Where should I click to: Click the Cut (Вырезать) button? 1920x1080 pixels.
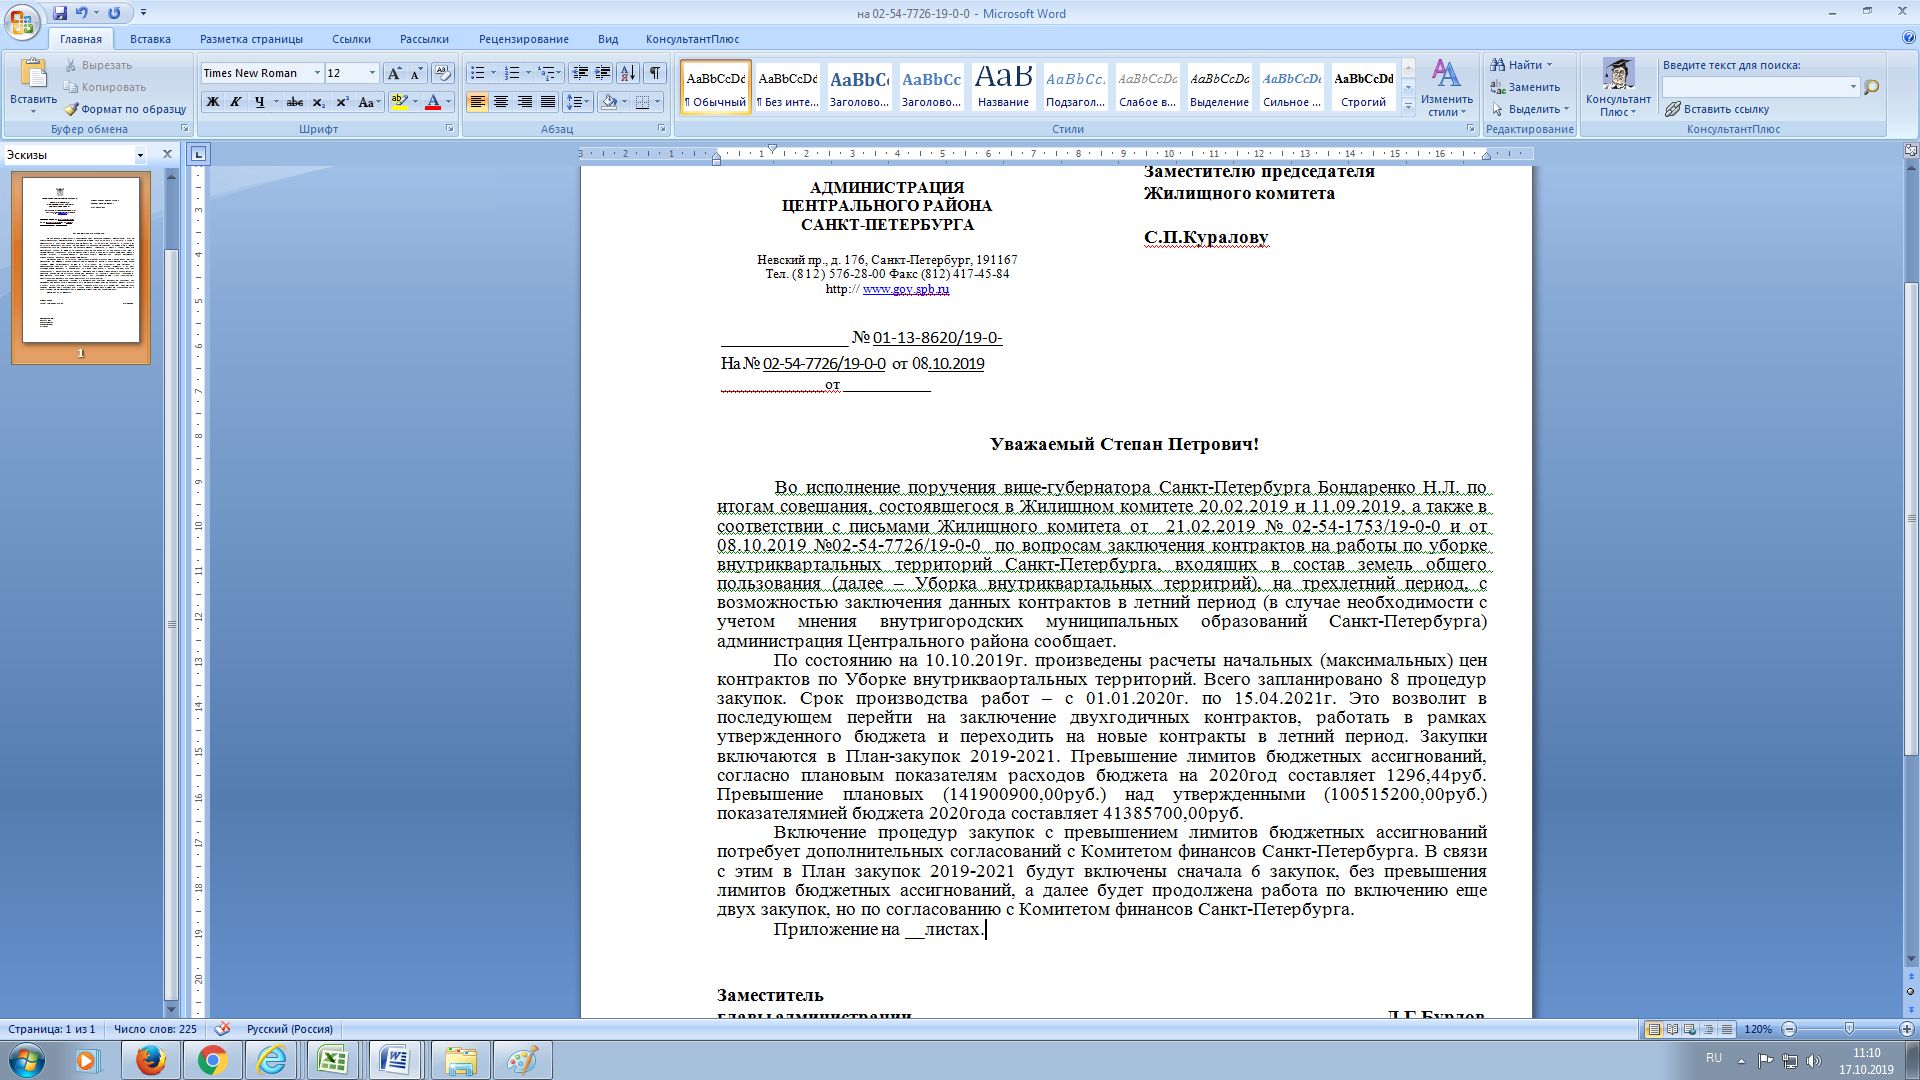point(98,65)
